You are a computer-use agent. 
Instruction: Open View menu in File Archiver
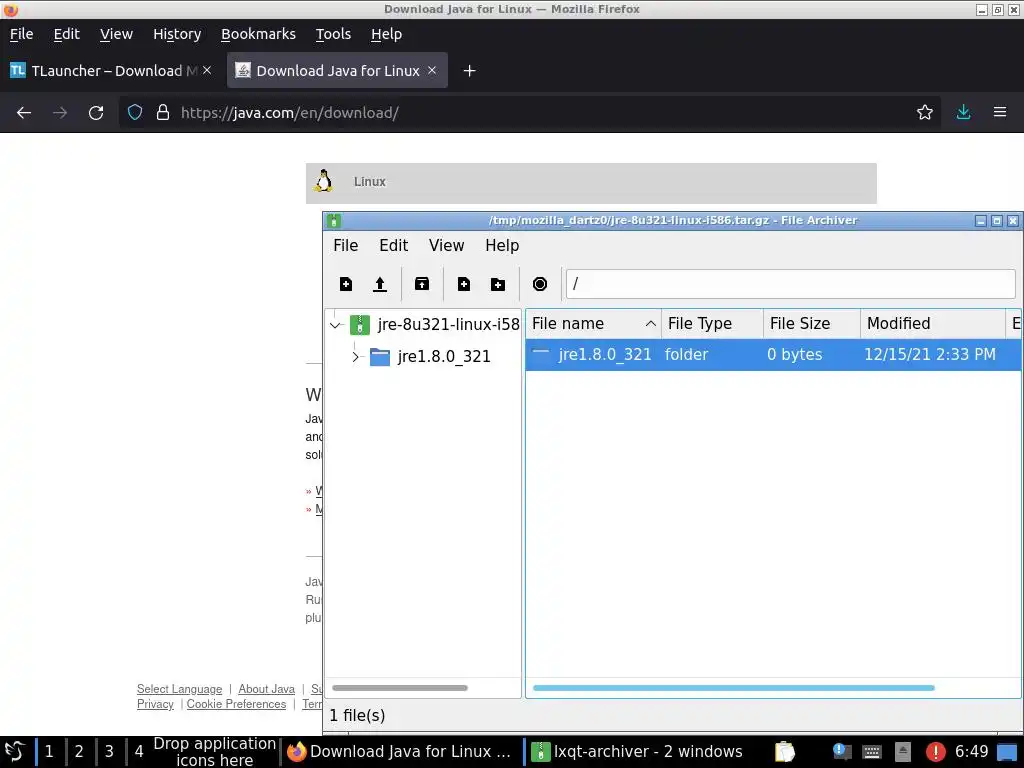click(446, 246)
